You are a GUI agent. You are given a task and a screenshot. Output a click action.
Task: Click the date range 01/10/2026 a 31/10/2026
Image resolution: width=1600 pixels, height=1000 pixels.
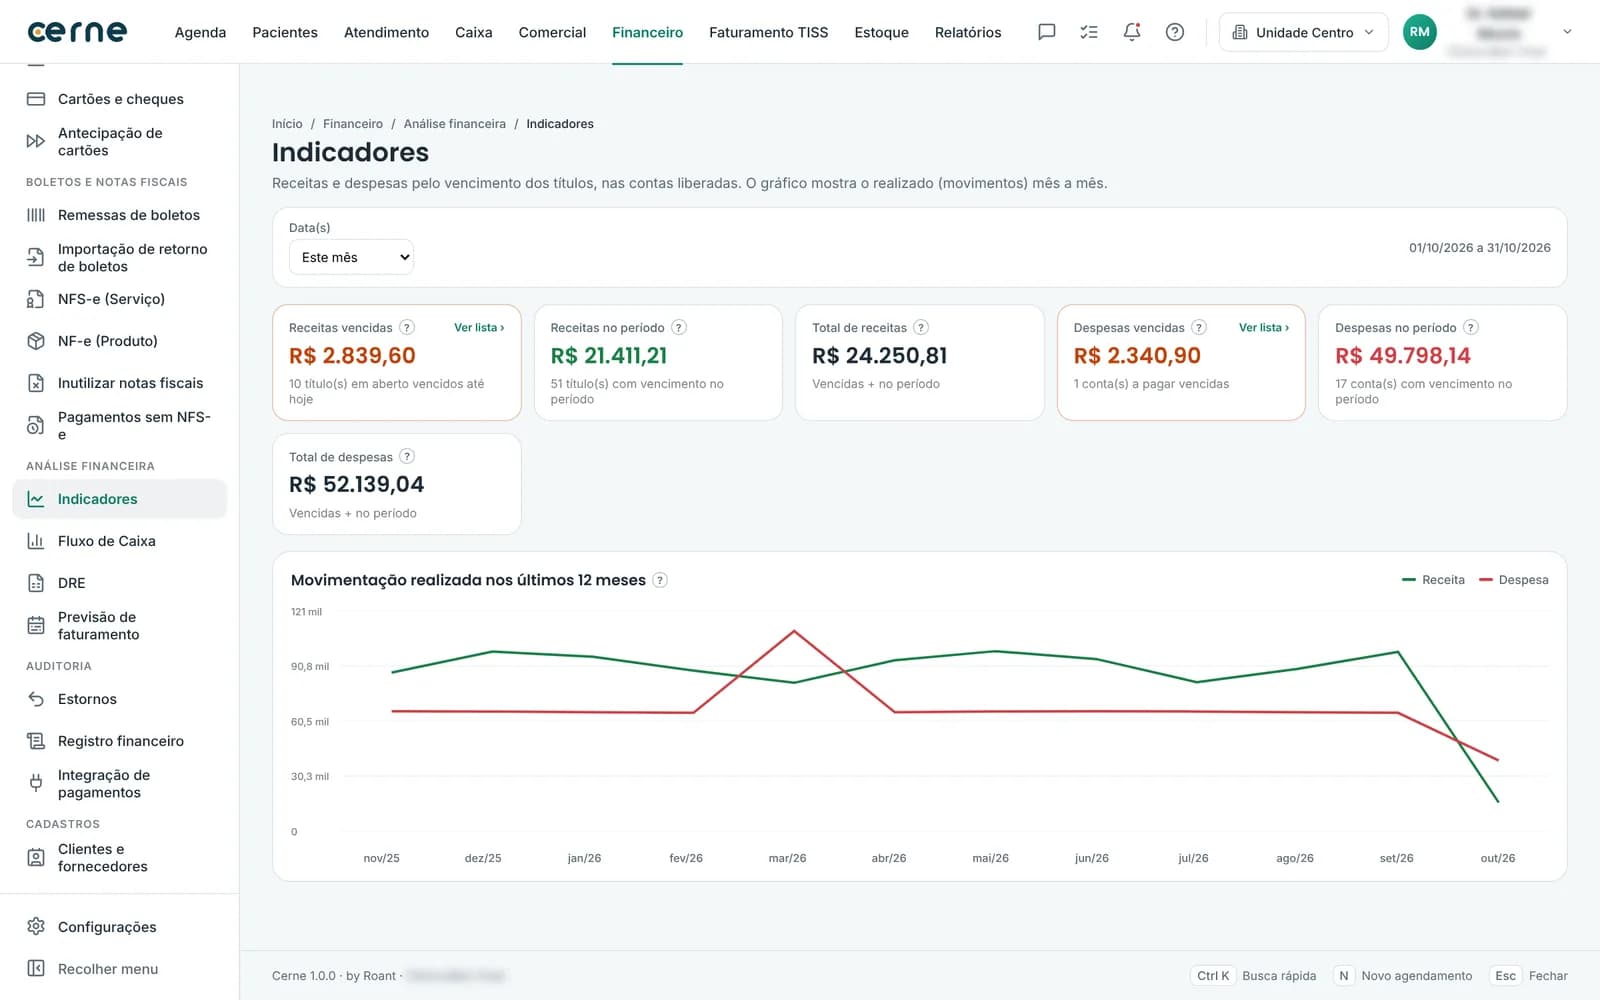tap(1479, 248)
